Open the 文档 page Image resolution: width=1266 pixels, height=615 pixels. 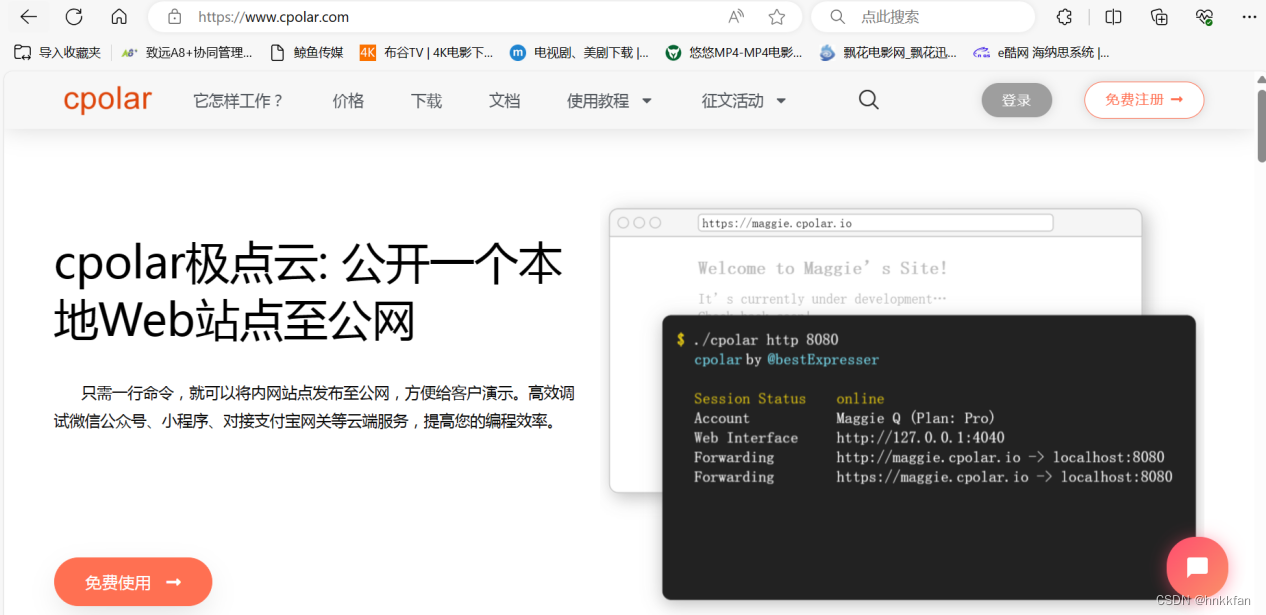[x=504, y=101]
